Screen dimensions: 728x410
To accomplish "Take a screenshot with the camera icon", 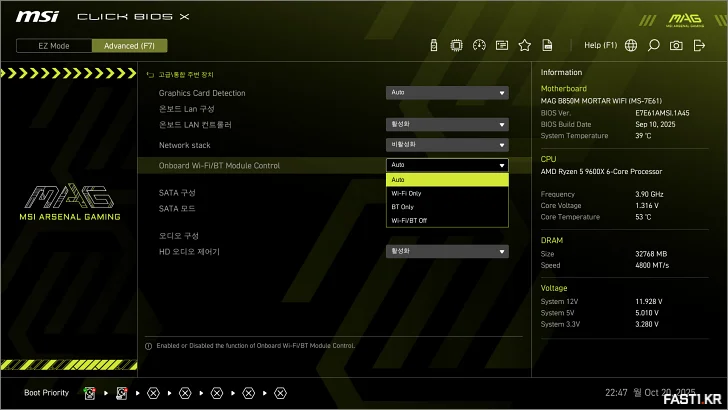I will [x=676, y=46].
